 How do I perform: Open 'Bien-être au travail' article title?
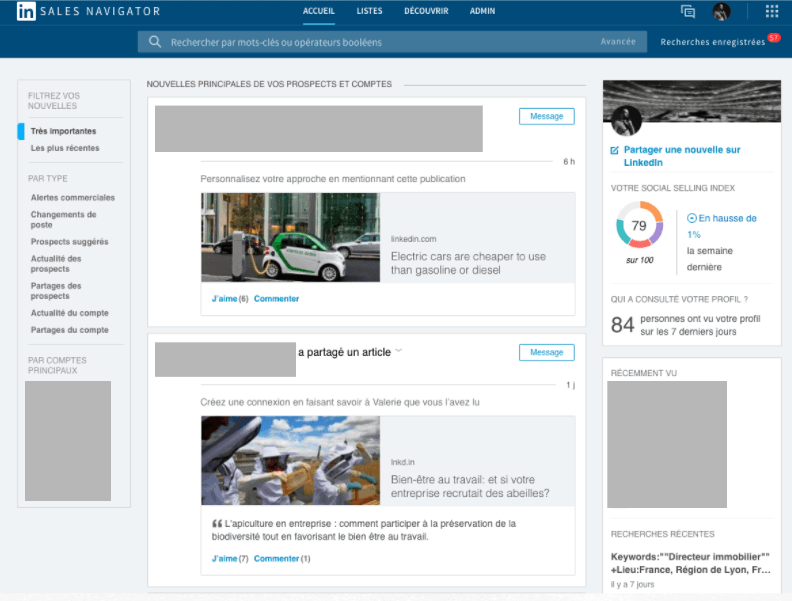(470, 486)
